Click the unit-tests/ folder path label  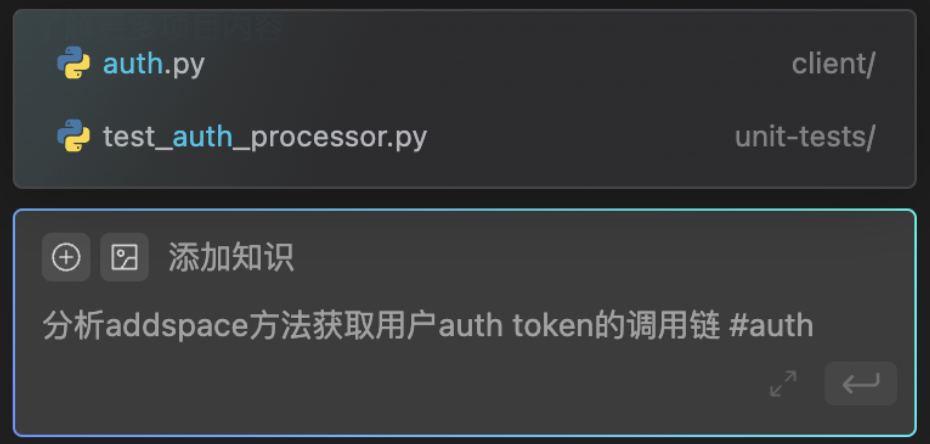pos(805,137)
